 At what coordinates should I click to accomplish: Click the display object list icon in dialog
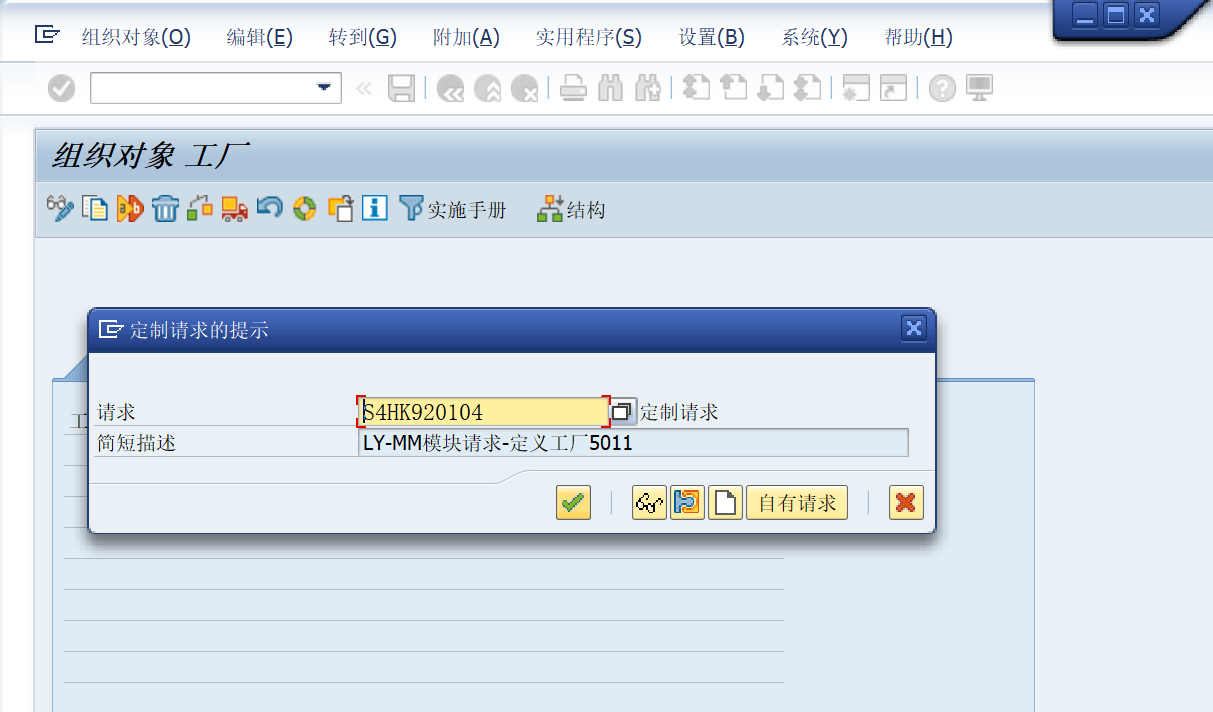coord(687,502)
